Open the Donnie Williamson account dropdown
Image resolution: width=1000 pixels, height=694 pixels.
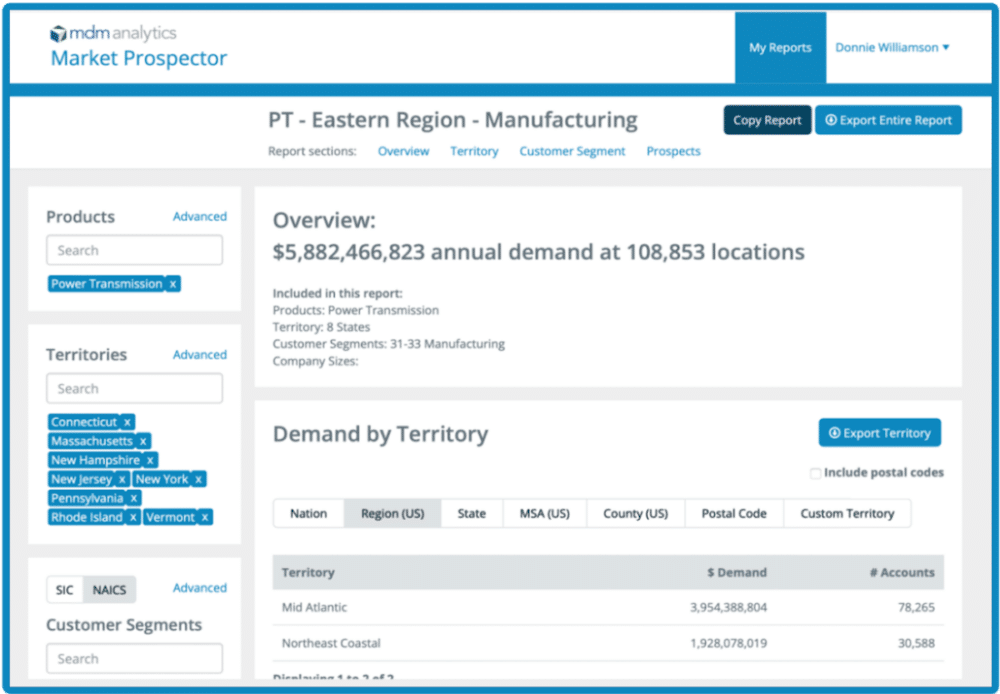click(892, 47)
